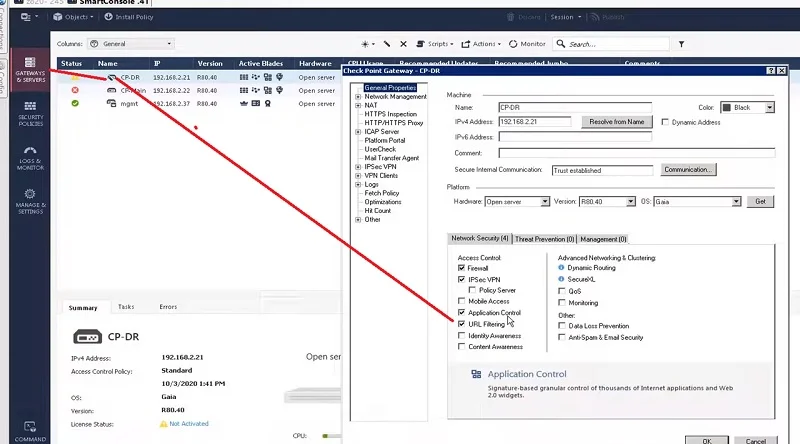Click the gateway Name field with CP-DR

[575, 107]
